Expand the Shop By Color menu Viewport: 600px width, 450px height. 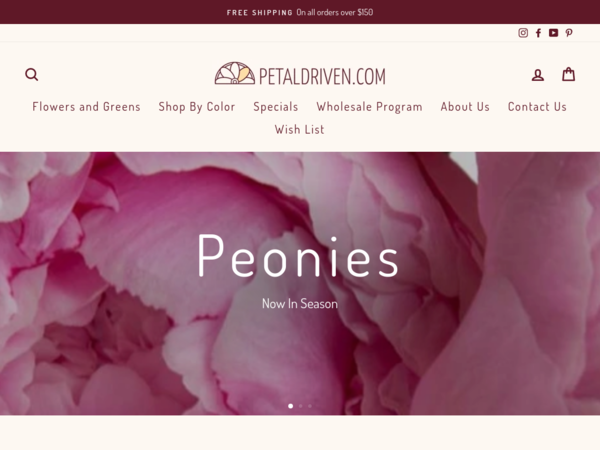coord(197,107)
